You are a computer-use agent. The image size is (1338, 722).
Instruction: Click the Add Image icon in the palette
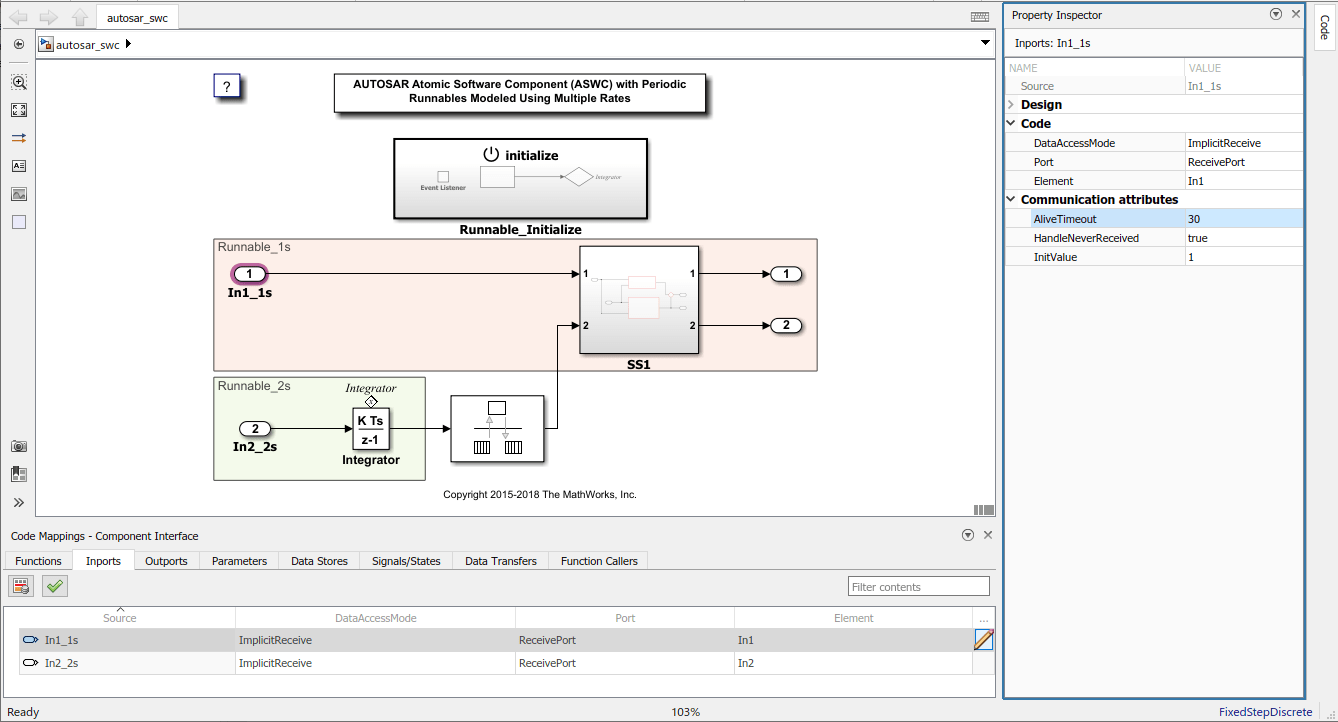point(18,194)
